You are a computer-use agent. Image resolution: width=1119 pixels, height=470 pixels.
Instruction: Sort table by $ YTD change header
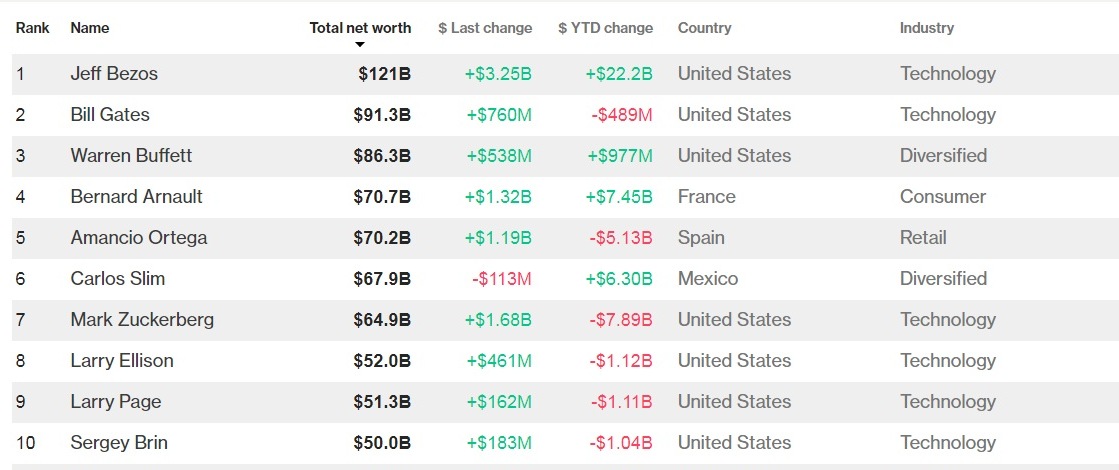(x=606, y=29)
